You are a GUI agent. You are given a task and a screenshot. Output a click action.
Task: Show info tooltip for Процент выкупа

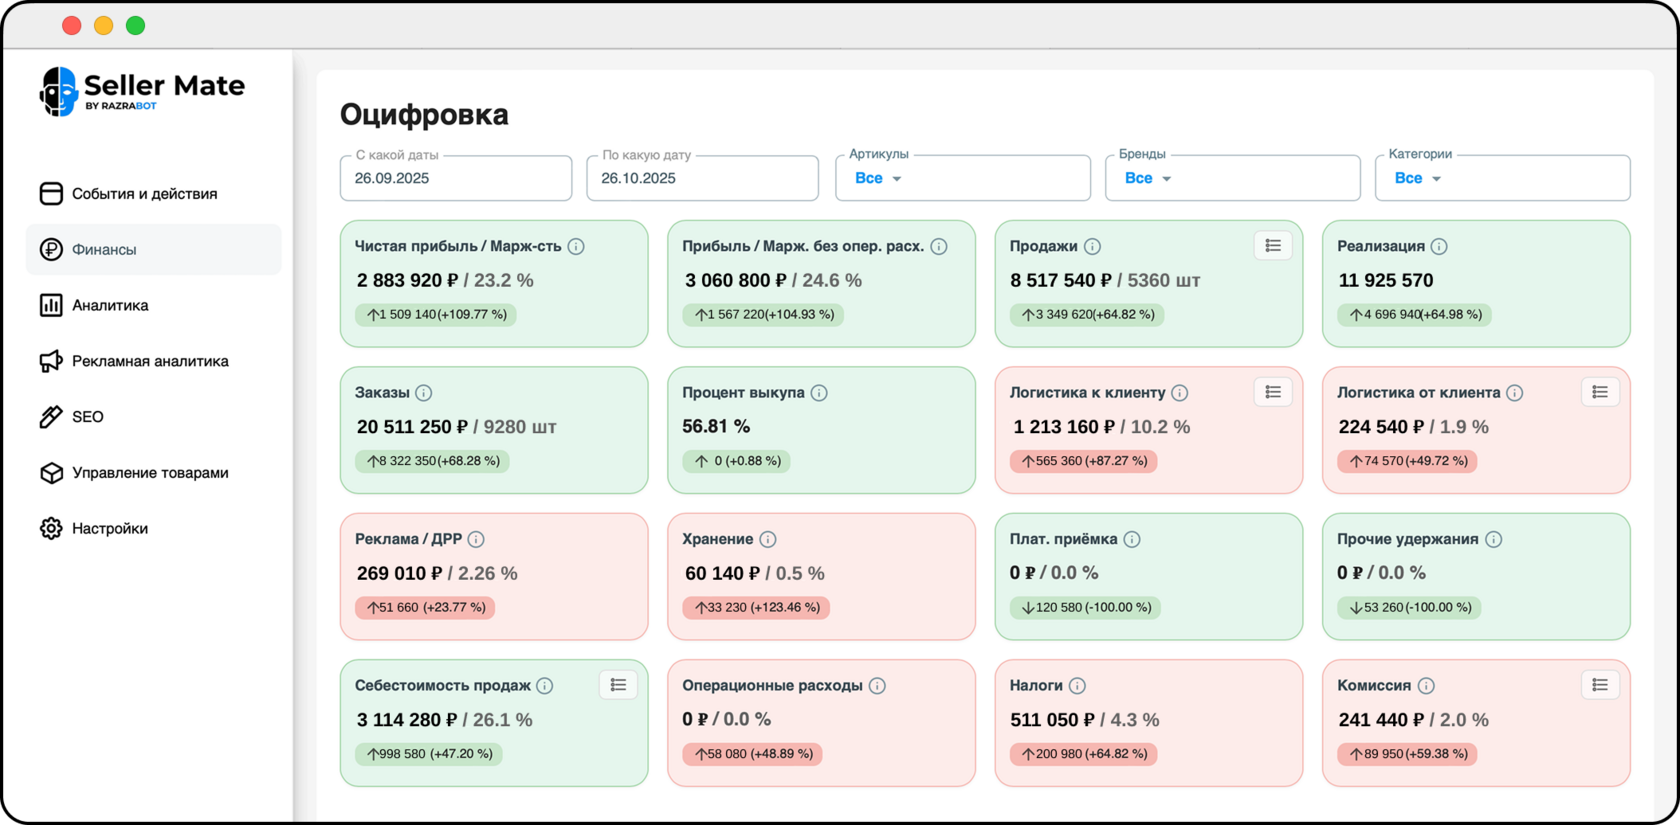[819, 393]
